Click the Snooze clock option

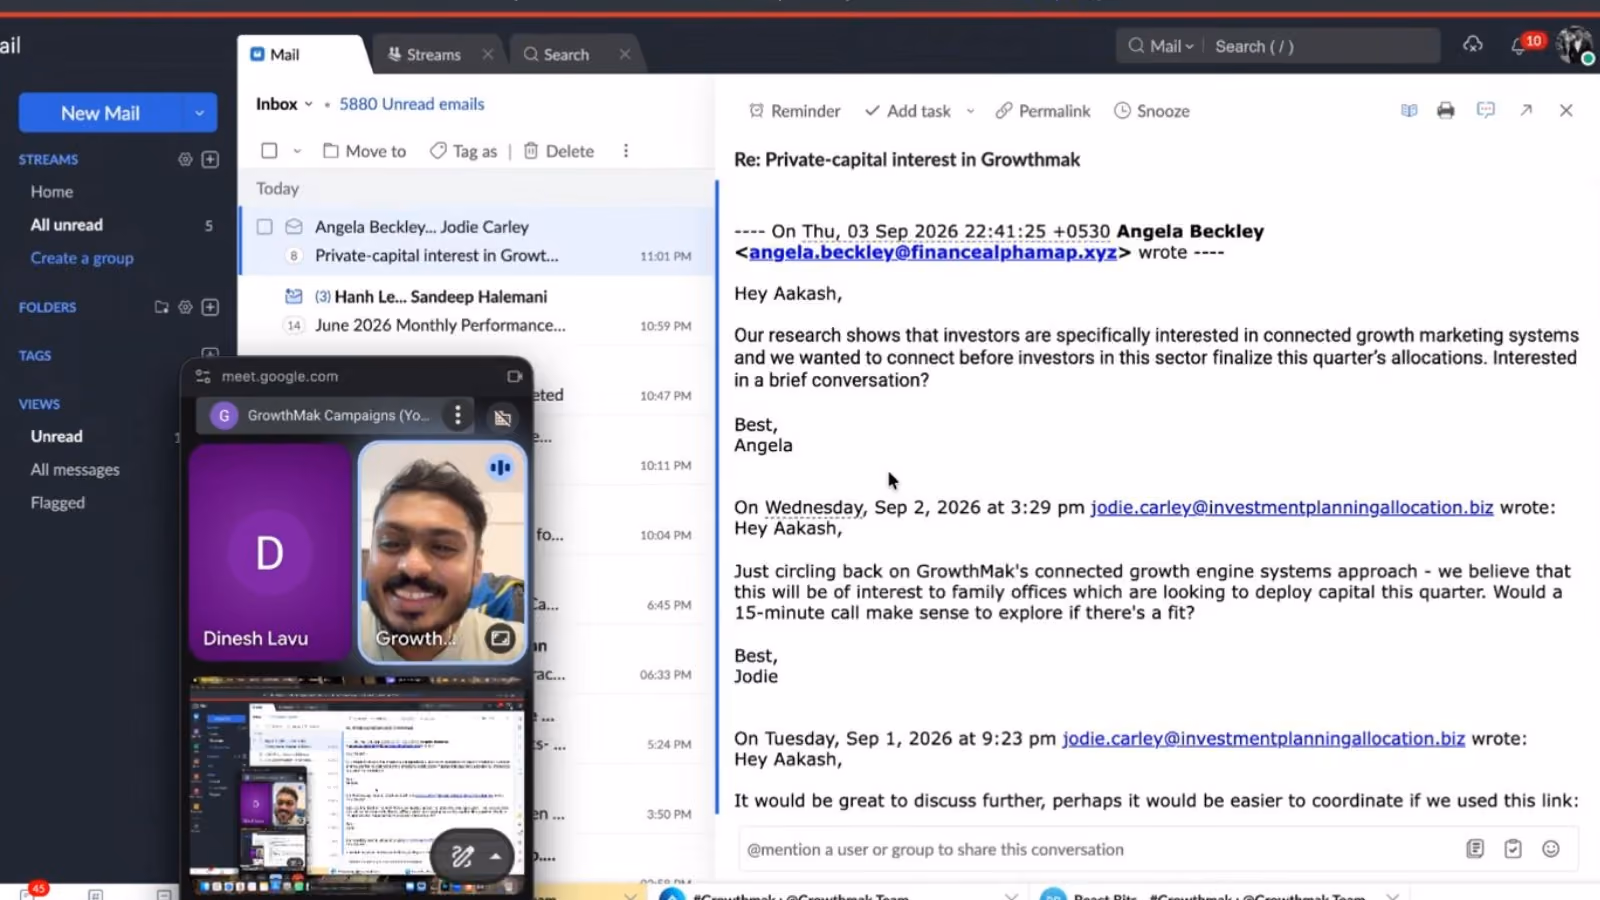click(1152, 111)
